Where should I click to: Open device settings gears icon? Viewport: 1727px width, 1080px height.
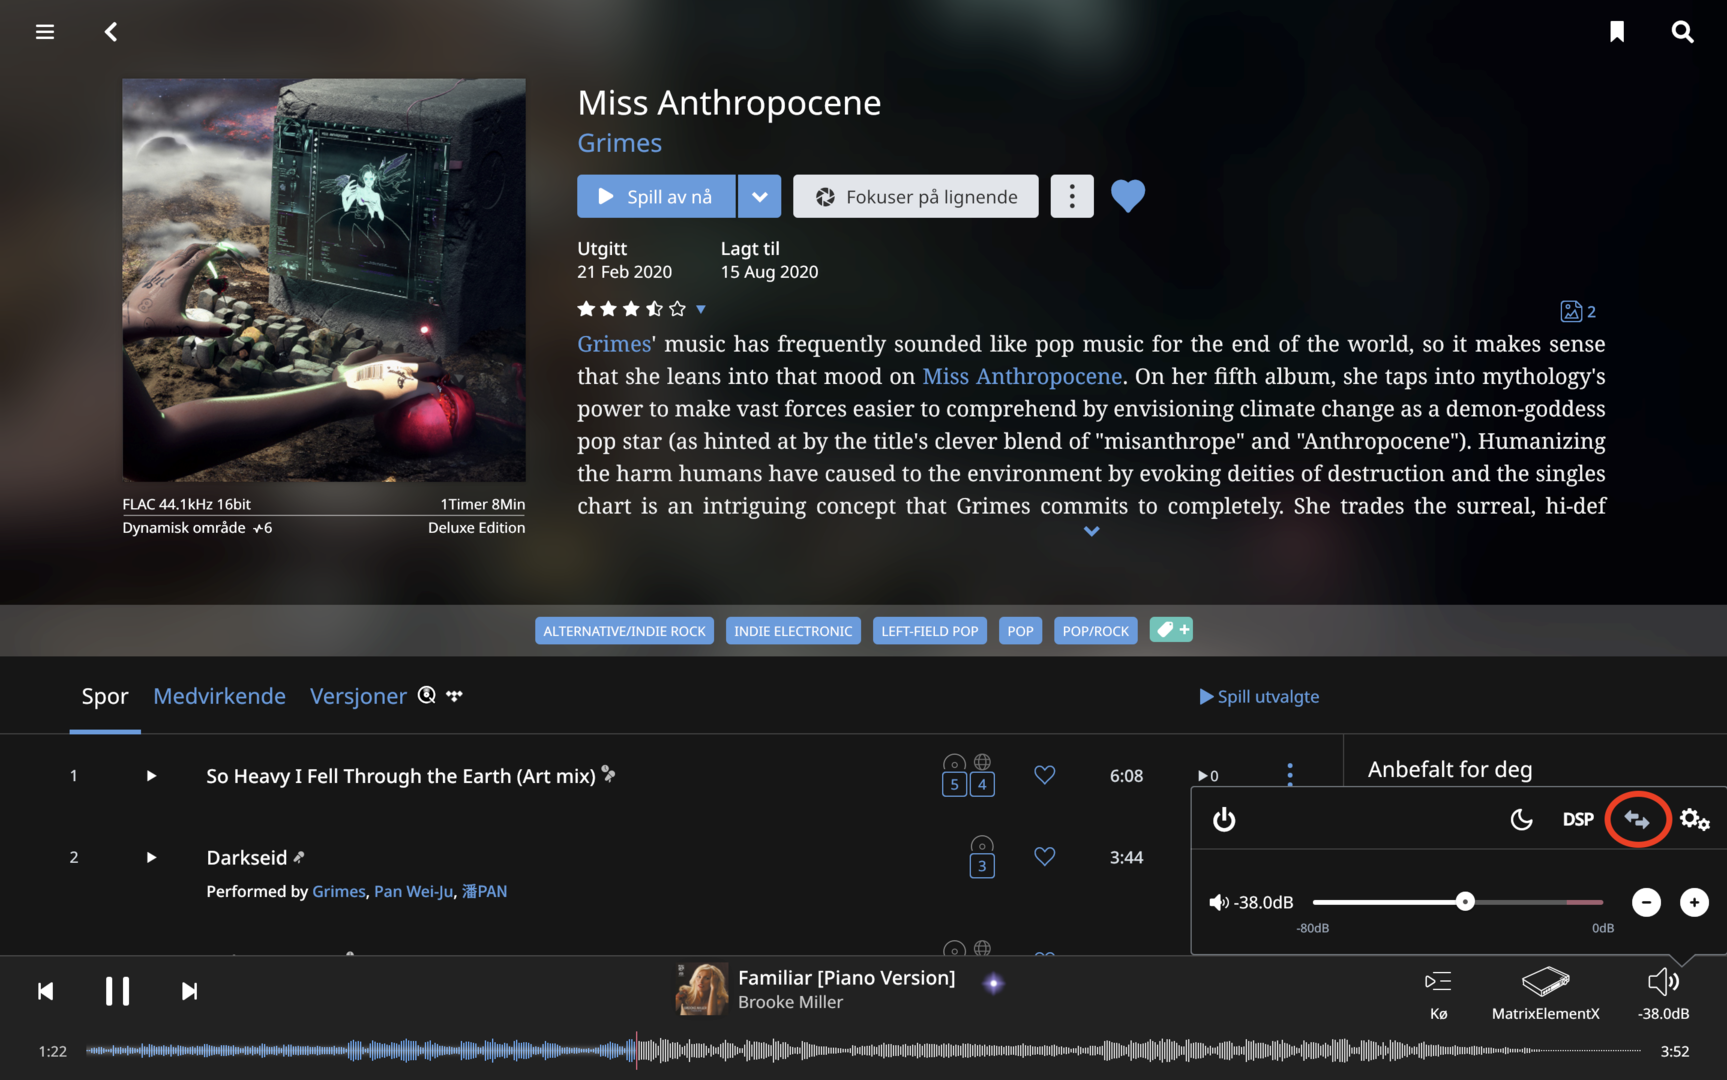[x=1695, y=820]
